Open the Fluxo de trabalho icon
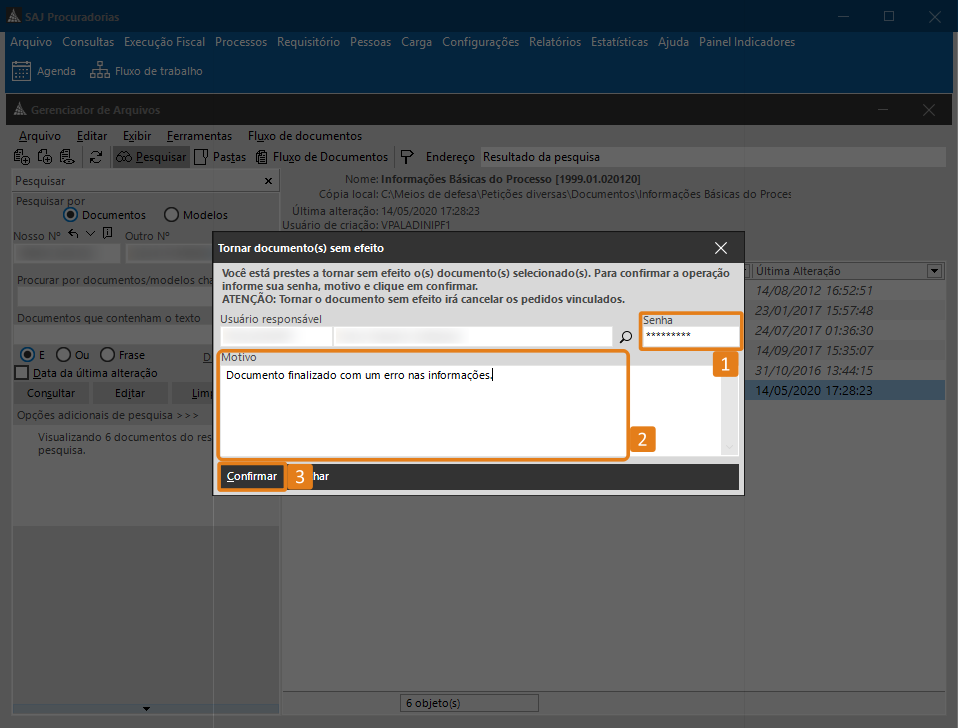The height and width of the screenshot is (728, 958). [99, 71]
